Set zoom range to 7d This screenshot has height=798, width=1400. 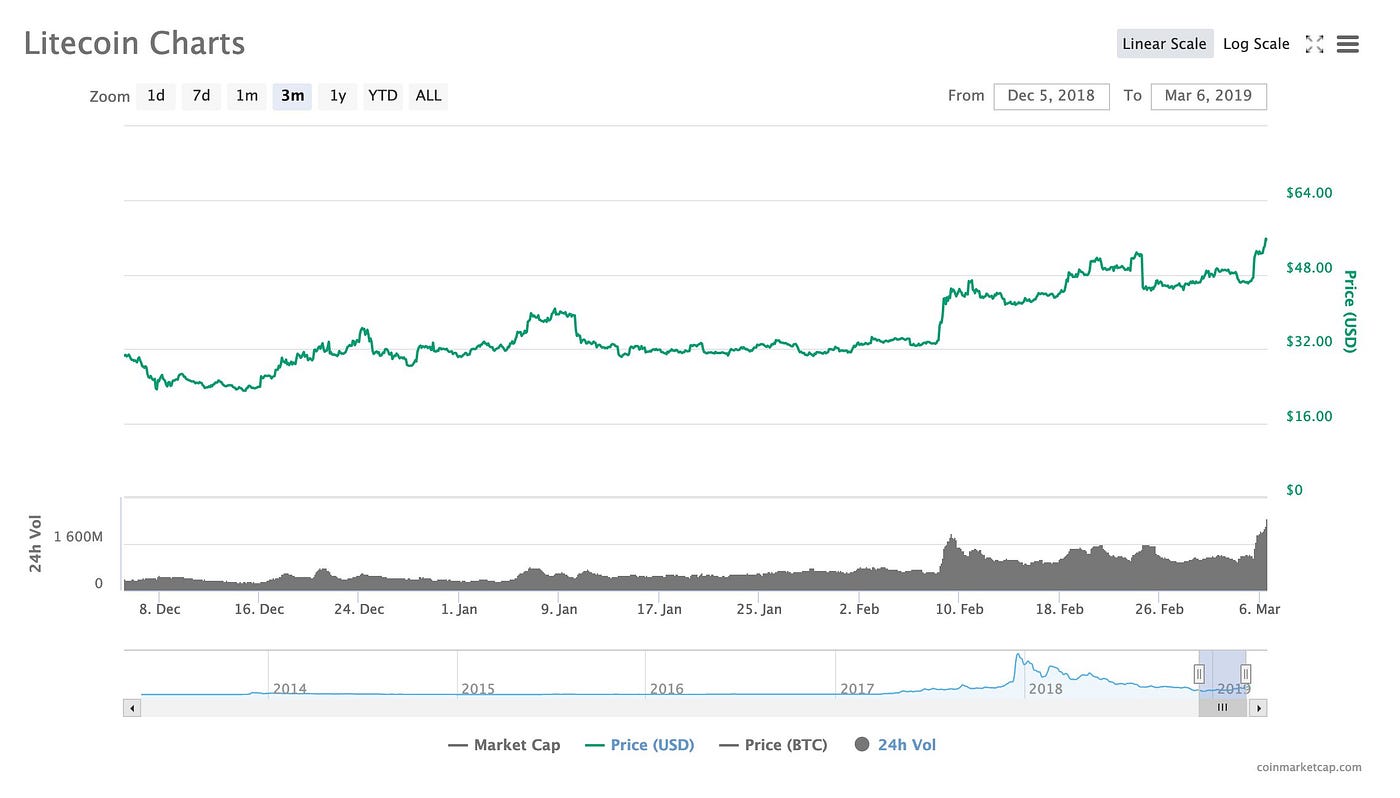(x=201, y=96)
